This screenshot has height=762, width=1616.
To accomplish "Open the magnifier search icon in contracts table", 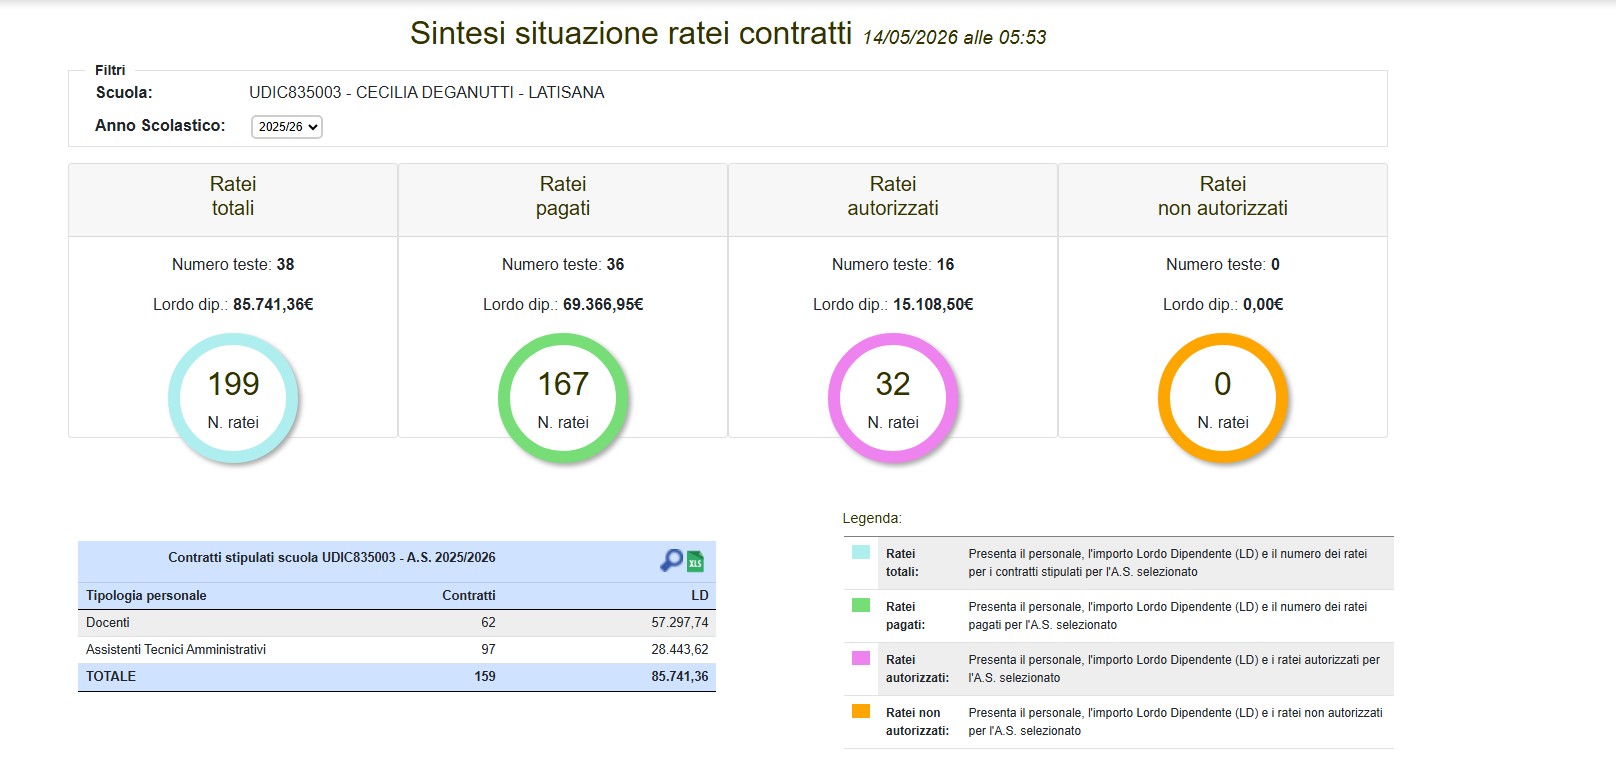I will 671,560.
